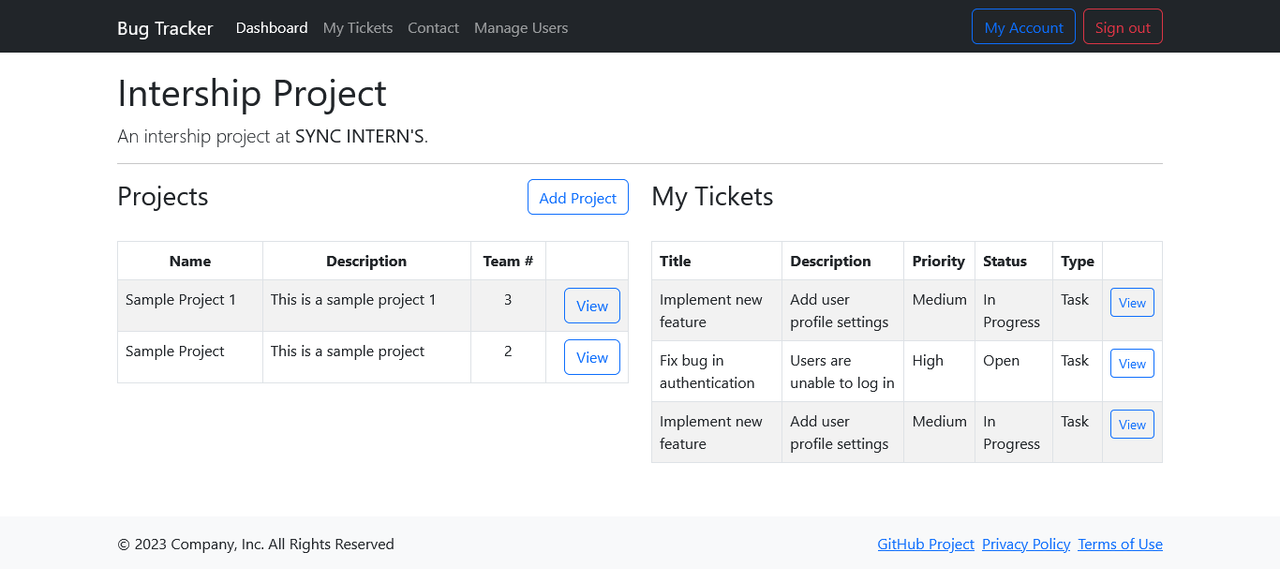The image size is (1280, 569).
Task: View the Fix bug in authentication ticket
Action: [x=1132, y=363]
